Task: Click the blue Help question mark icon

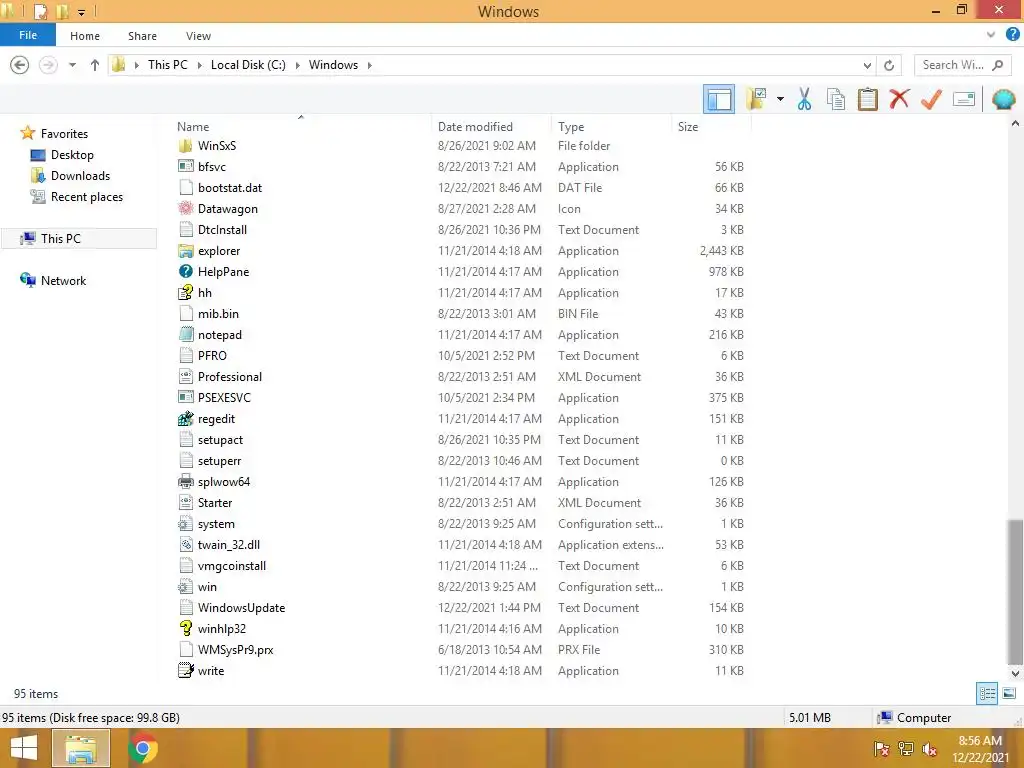Action: [1012, 35]
